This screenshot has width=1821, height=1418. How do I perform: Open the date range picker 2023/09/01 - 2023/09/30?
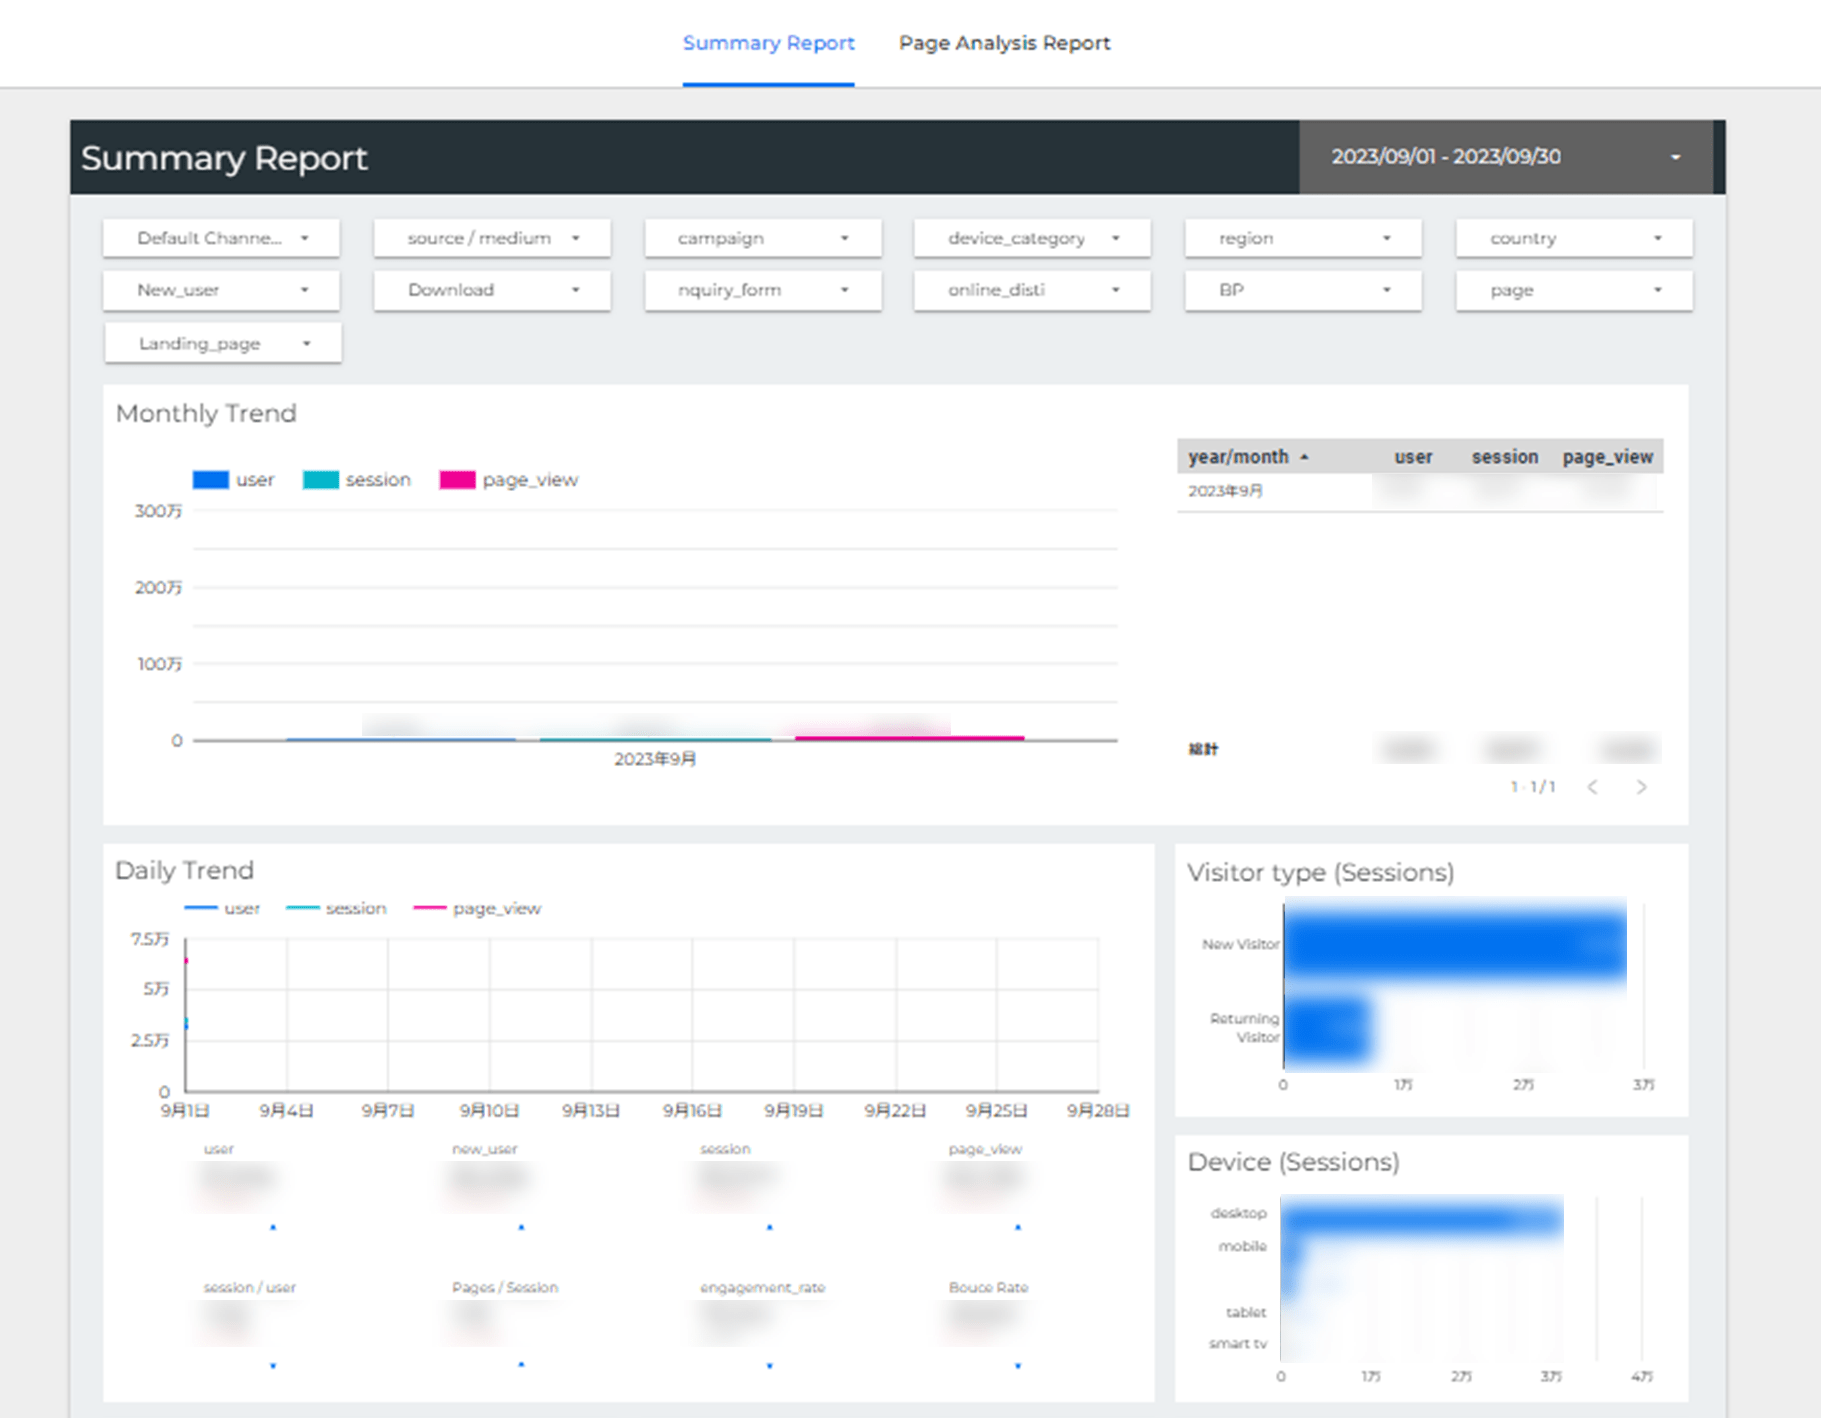click(1505, 157)
